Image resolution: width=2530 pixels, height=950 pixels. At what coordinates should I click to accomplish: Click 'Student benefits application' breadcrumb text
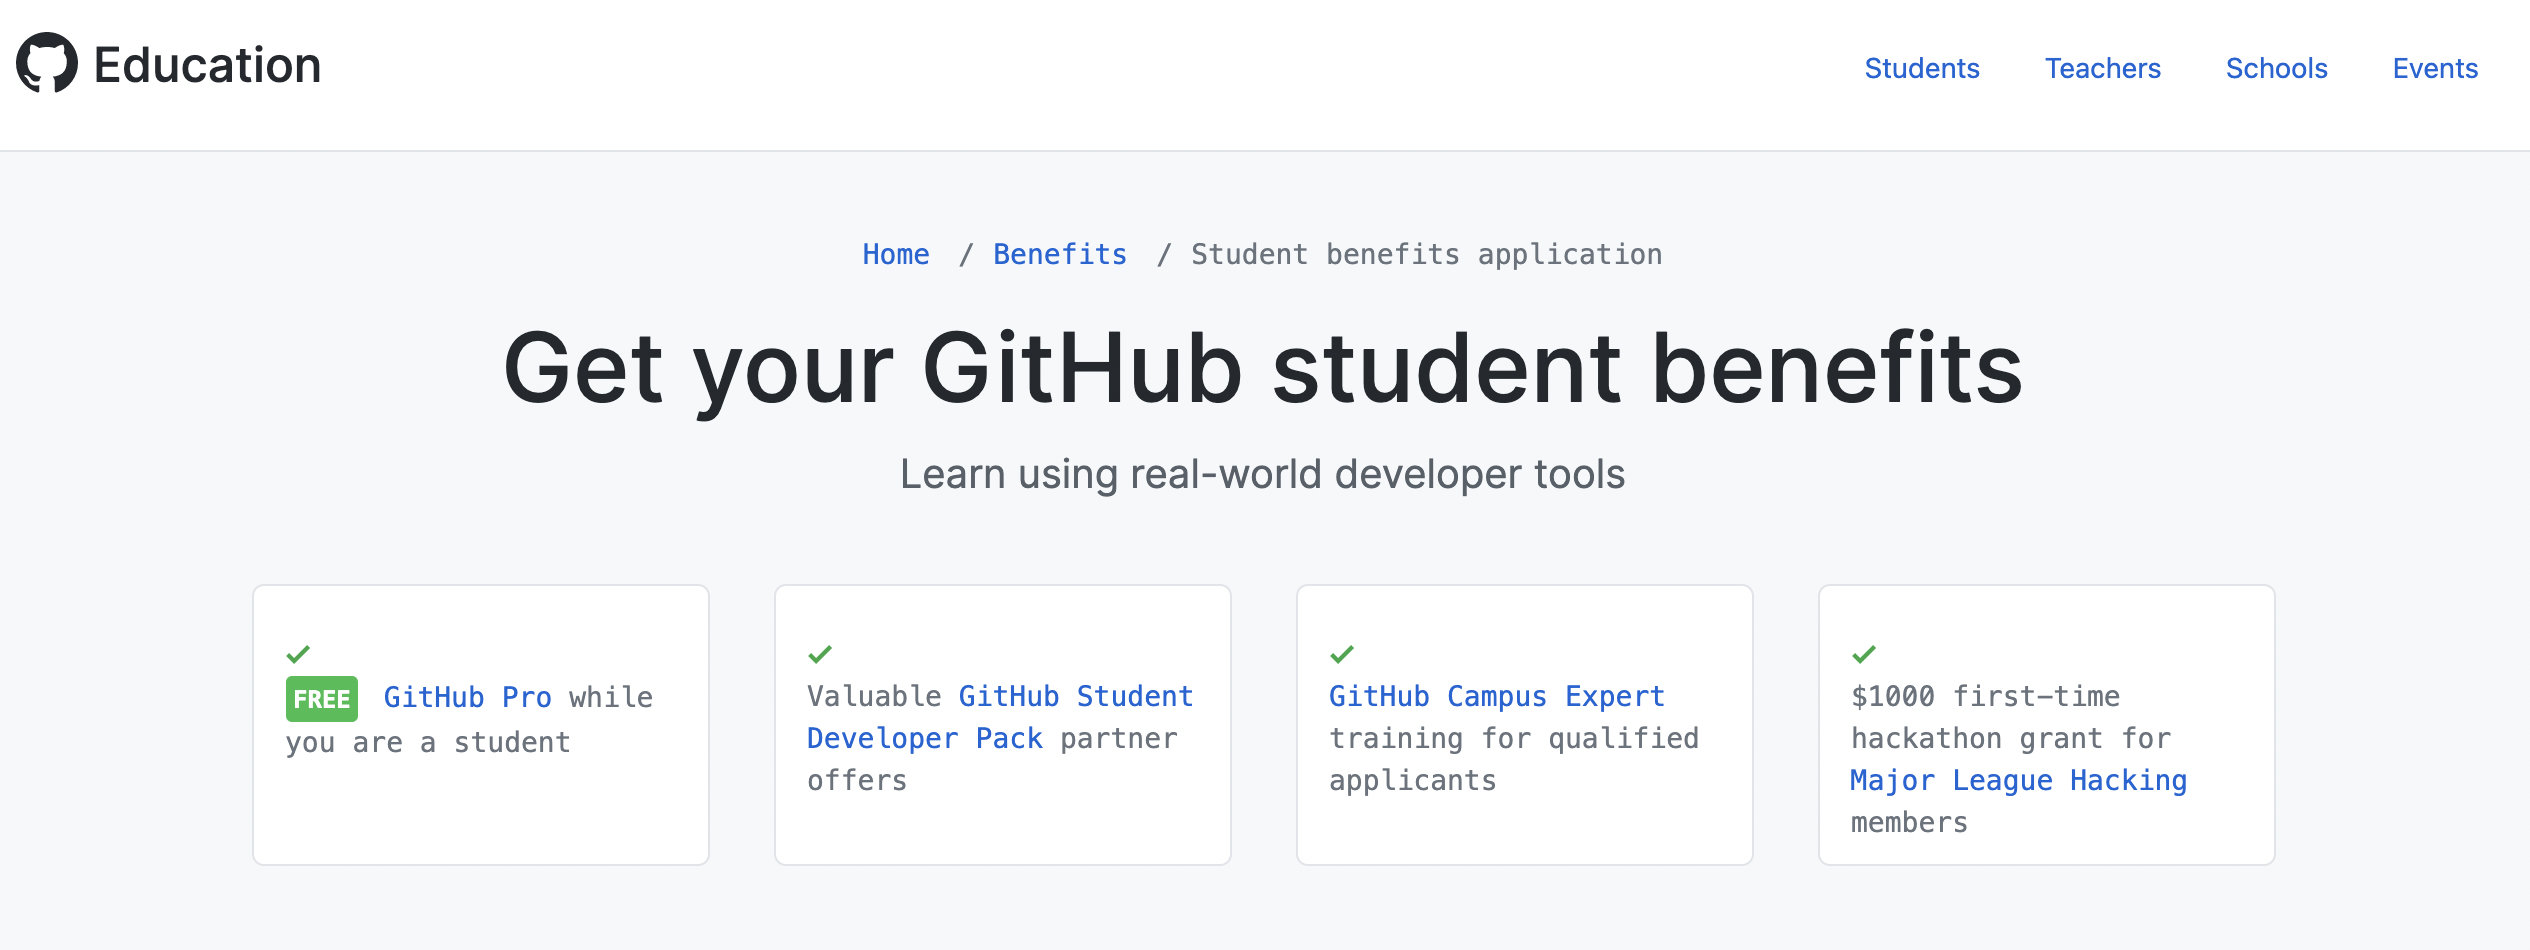[x=1426, y=254]
